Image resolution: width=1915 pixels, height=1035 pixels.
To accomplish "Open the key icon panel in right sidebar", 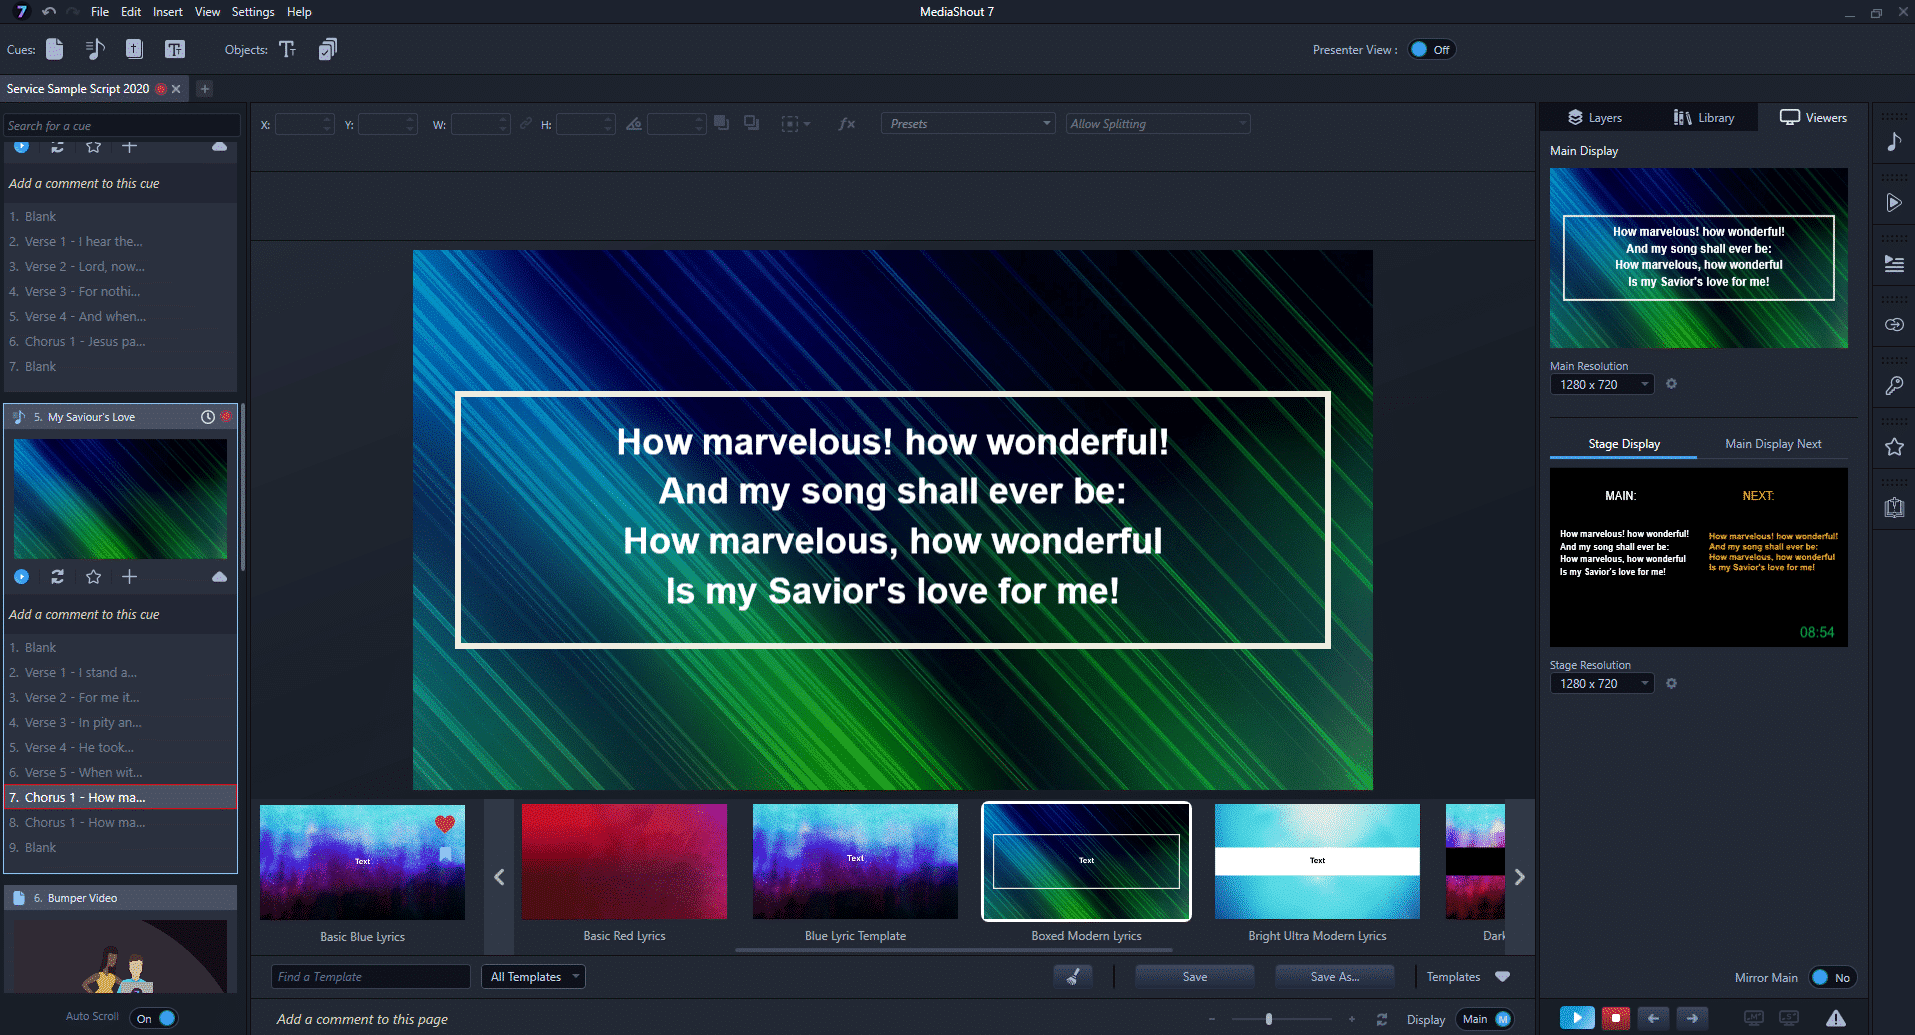I will [x=1894, y=386].
